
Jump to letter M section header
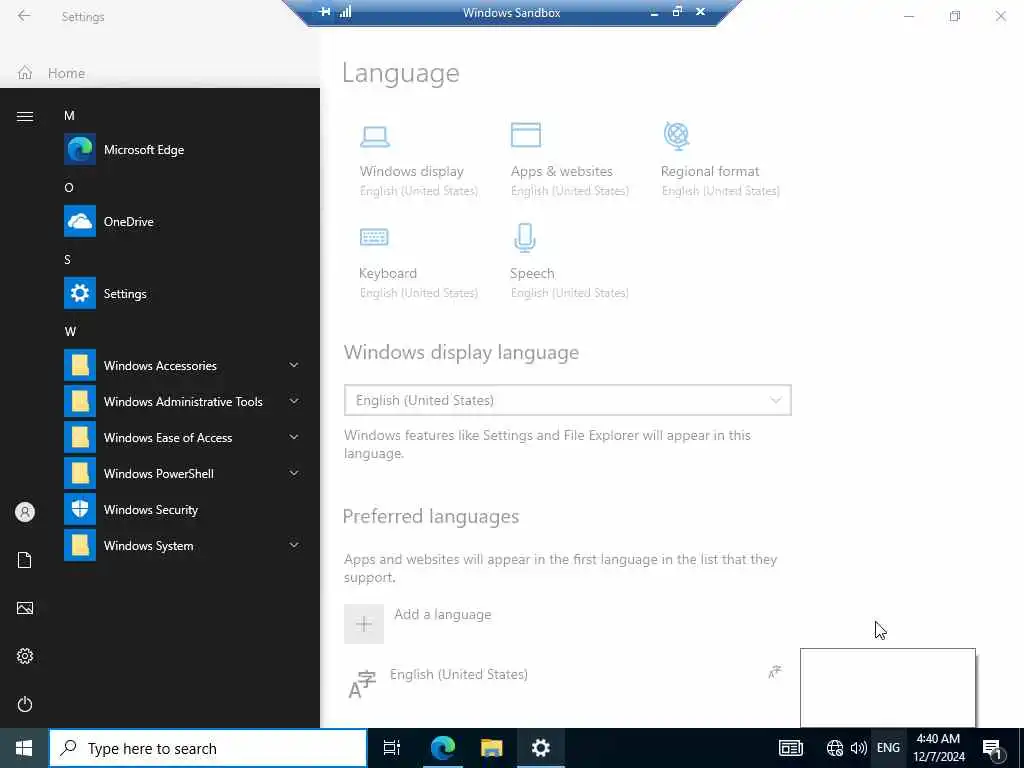[x=69, y=116]
